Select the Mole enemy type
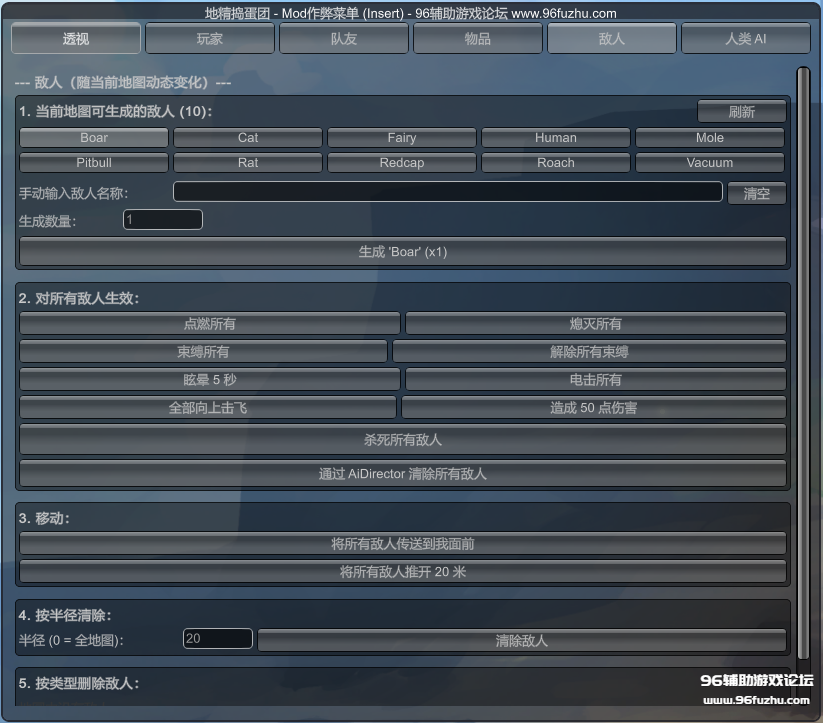Image resolution: width=823 pixels, height=723 pixels. 710,138
